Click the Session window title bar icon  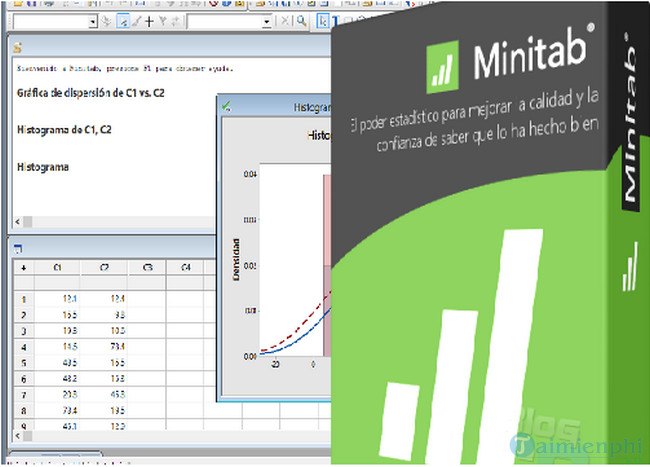[x=17, y=48]
